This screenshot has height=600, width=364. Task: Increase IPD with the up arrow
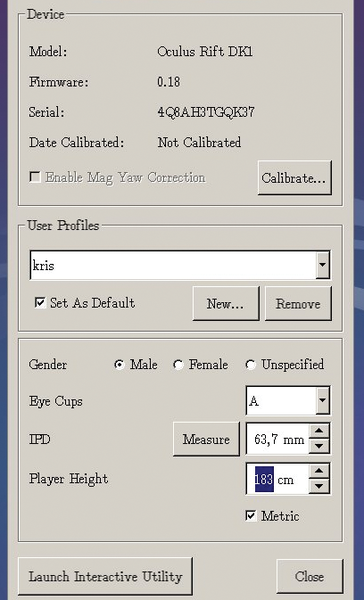pyautogui.click(x=319, y=431)
